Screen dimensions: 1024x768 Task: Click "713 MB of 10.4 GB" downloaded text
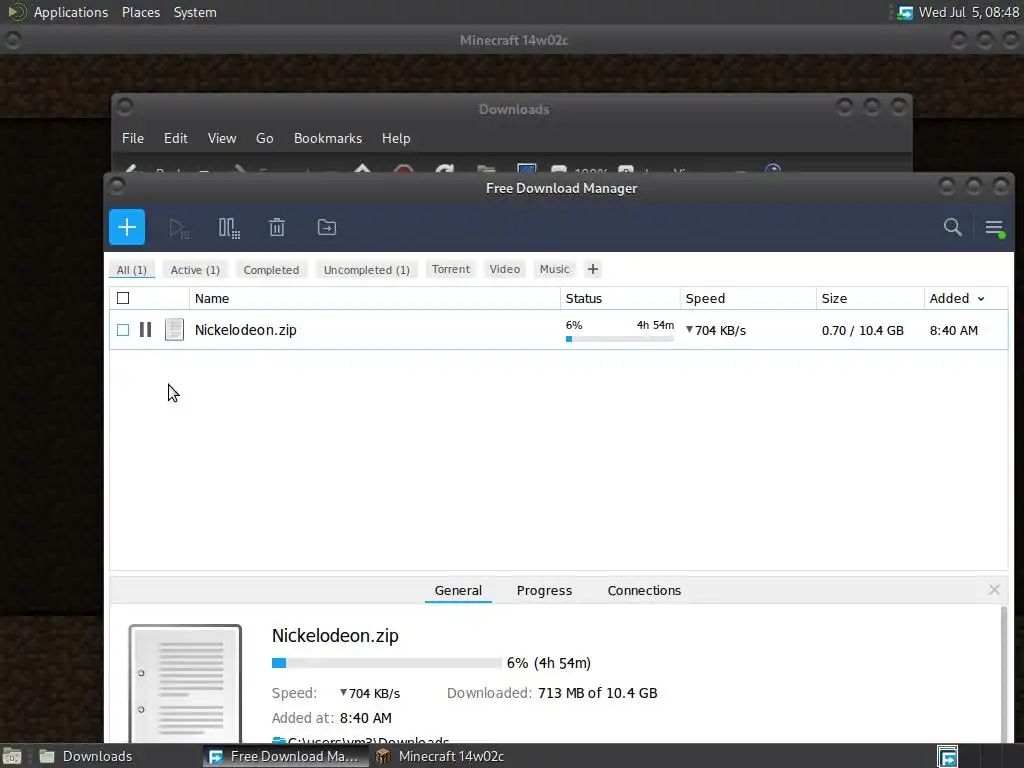(598, 693)
